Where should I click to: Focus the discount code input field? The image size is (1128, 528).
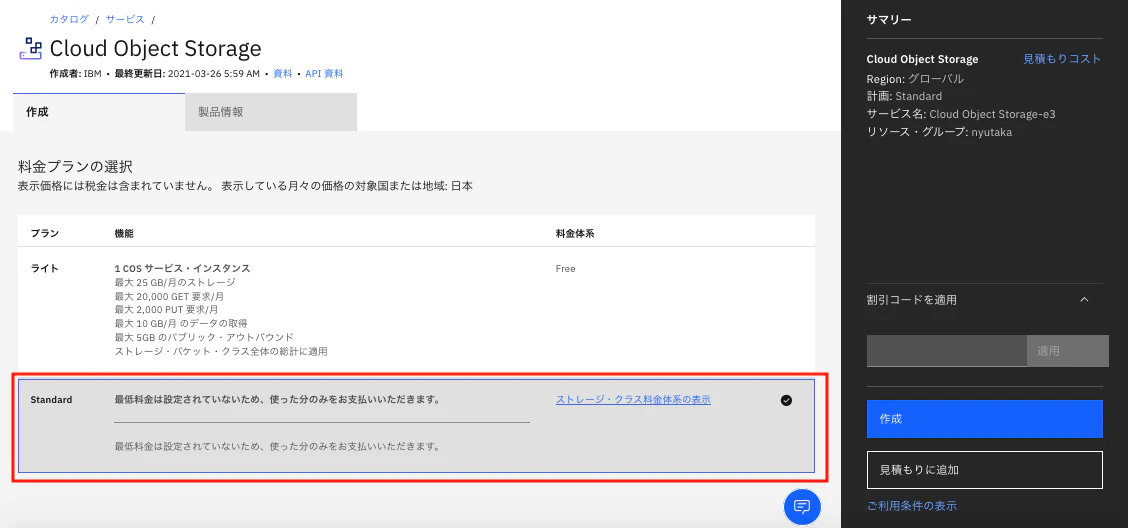pyautogui.click(x=947, y=351)
